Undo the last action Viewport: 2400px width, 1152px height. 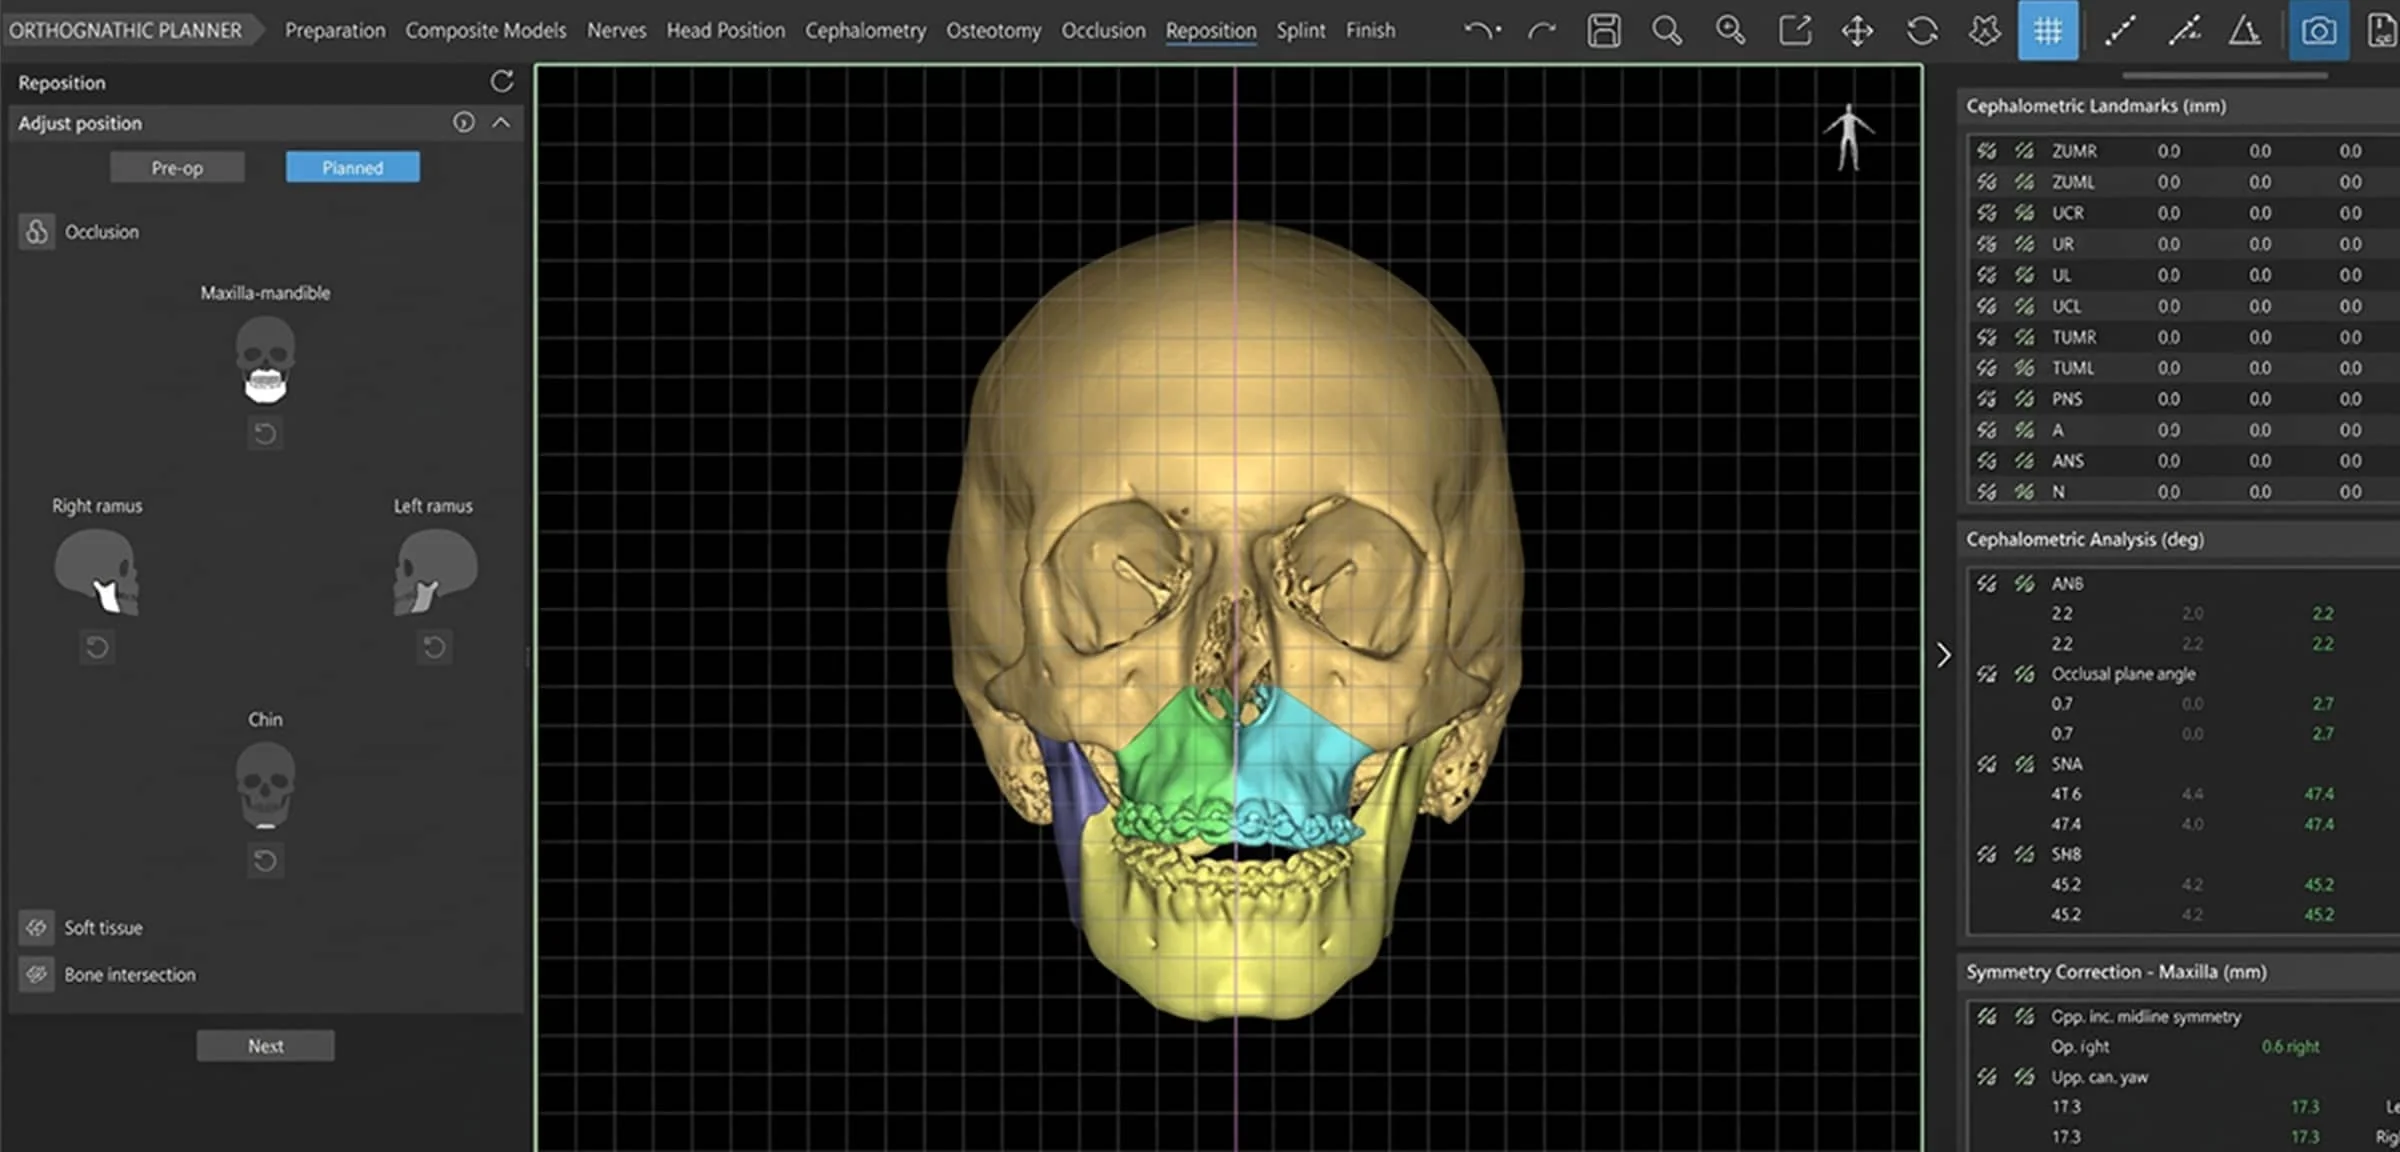tap(1481, 31)
